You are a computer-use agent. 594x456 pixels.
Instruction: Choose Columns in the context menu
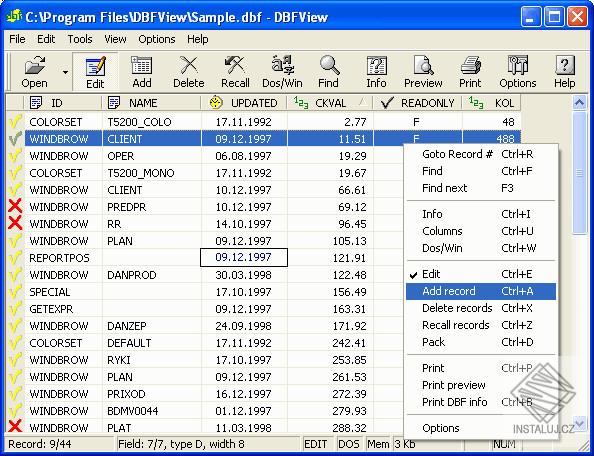coord(481,231)
